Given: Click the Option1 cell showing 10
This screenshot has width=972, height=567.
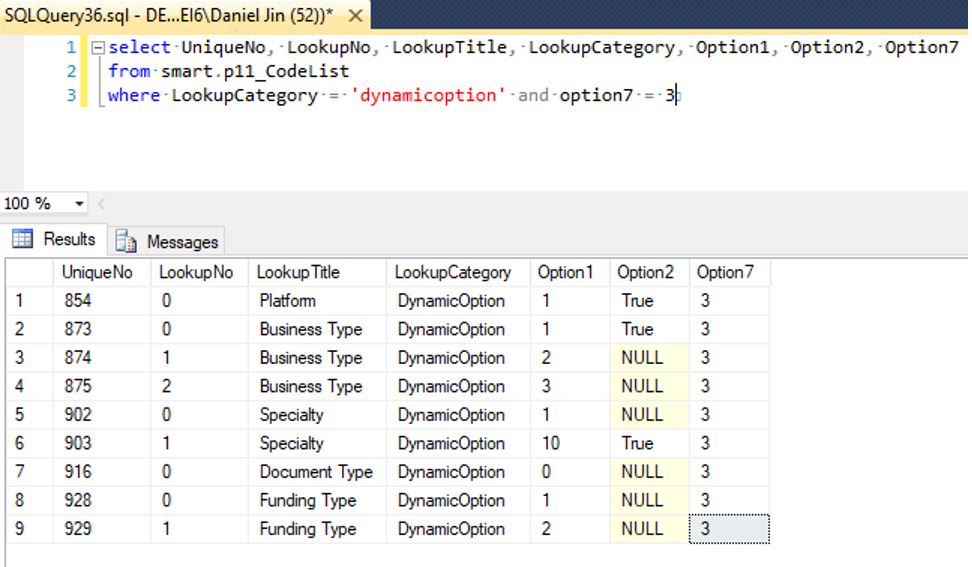Looking at the screenshot, I should click(570, 443).
